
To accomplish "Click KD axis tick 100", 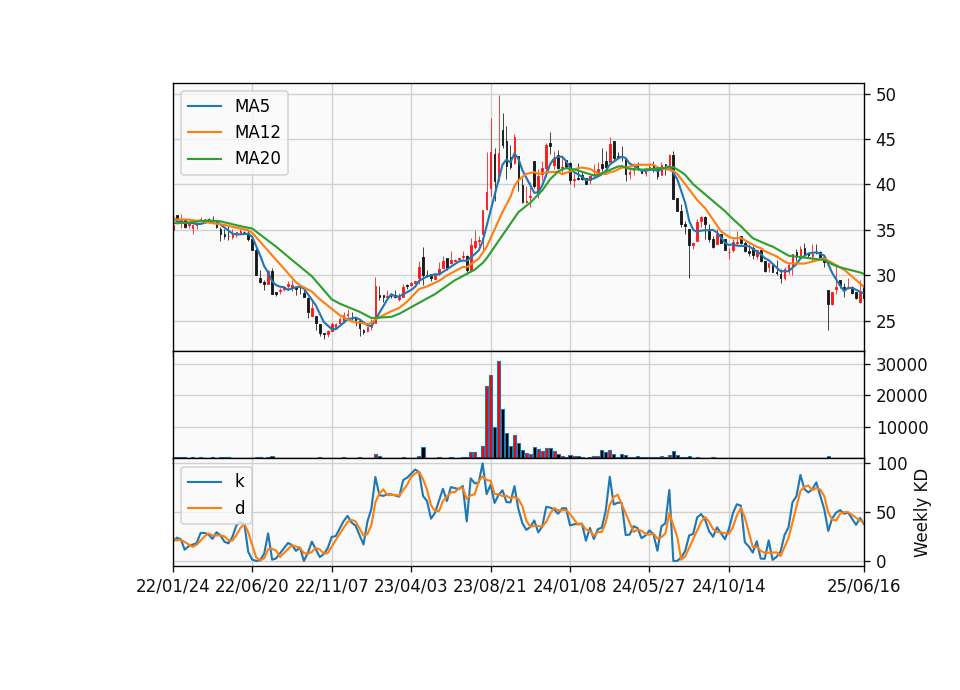I will 892,464.
